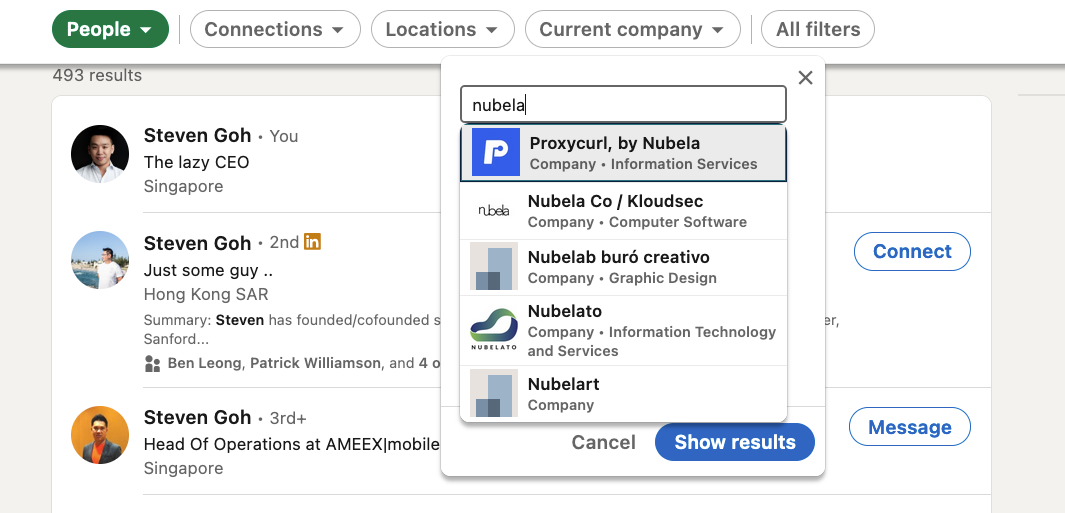Viewport: 1065px width, 513px height.
Task: Click "Company • Computer Software" subtitle text
Action: tap(637, 222)
